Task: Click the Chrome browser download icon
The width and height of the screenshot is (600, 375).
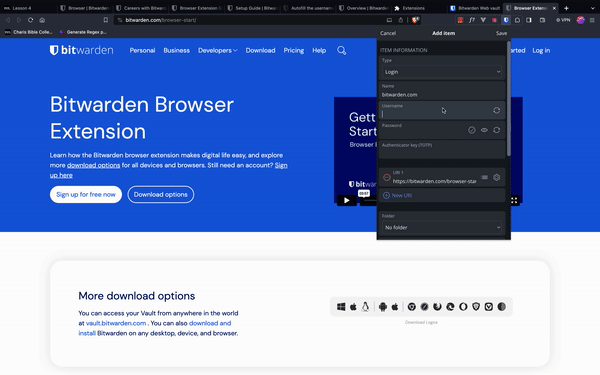Action: [x=411, y=307]
